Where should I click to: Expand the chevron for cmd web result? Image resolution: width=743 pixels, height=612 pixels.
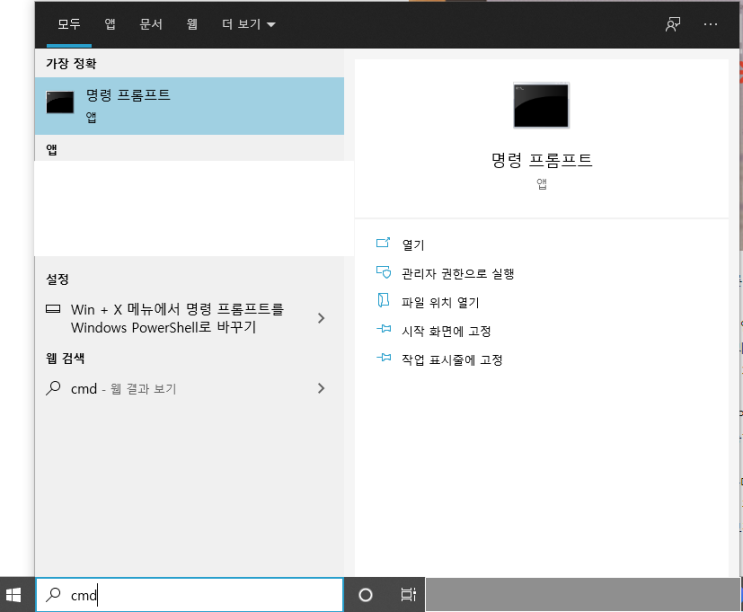click(321, 388)
